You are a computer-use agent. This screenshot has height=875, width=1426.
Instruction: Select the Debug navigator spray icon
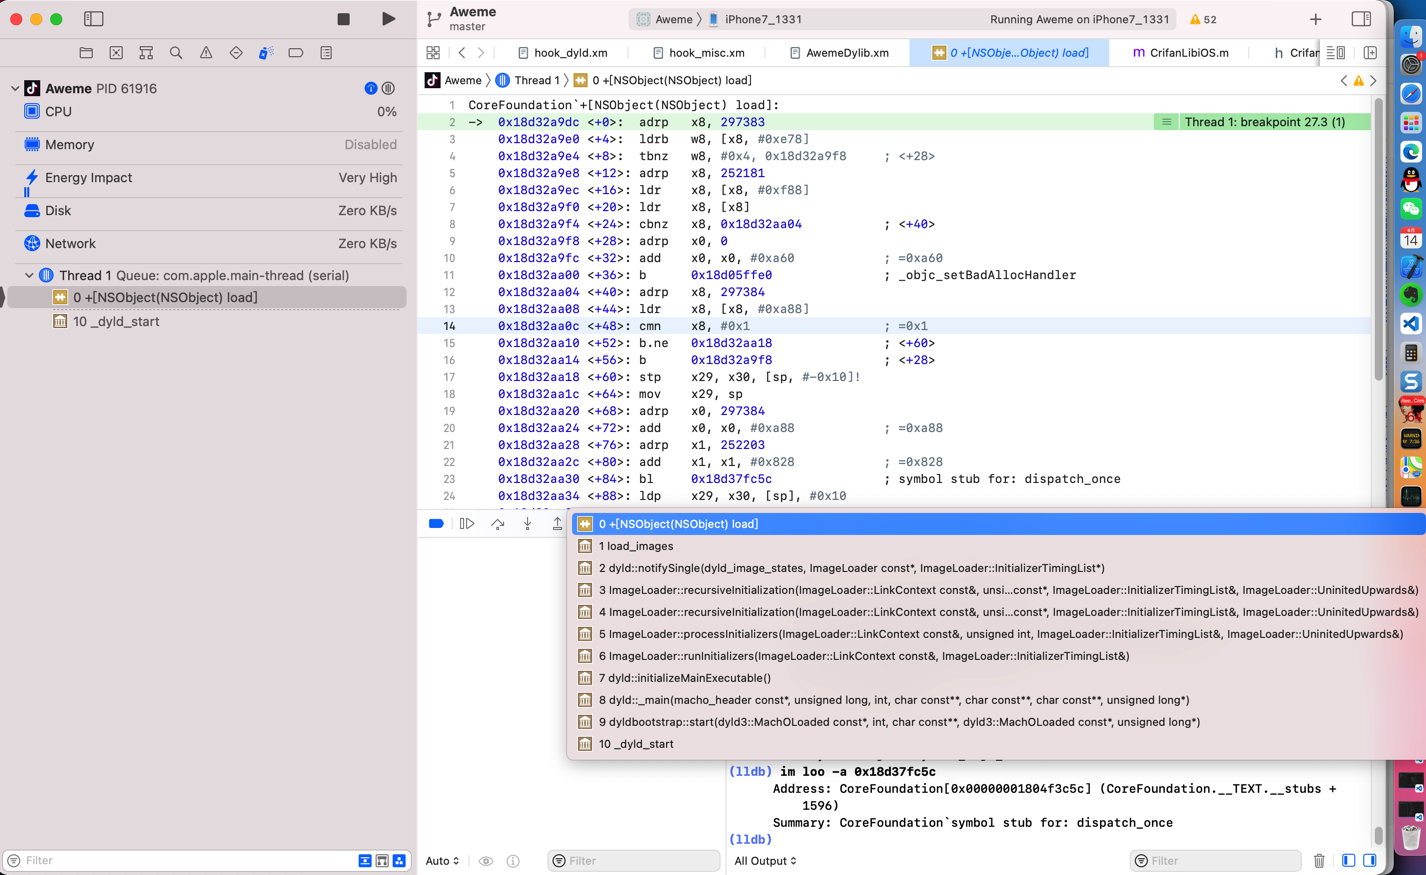pos(266,53)
